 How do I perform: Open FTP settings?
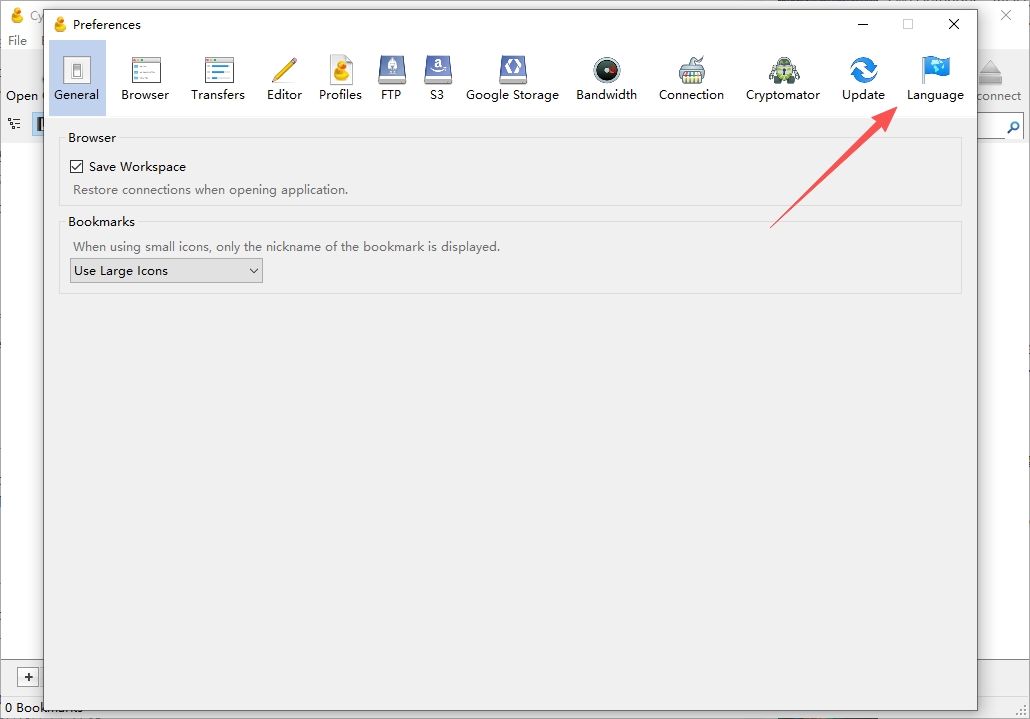tap(391, 78)
